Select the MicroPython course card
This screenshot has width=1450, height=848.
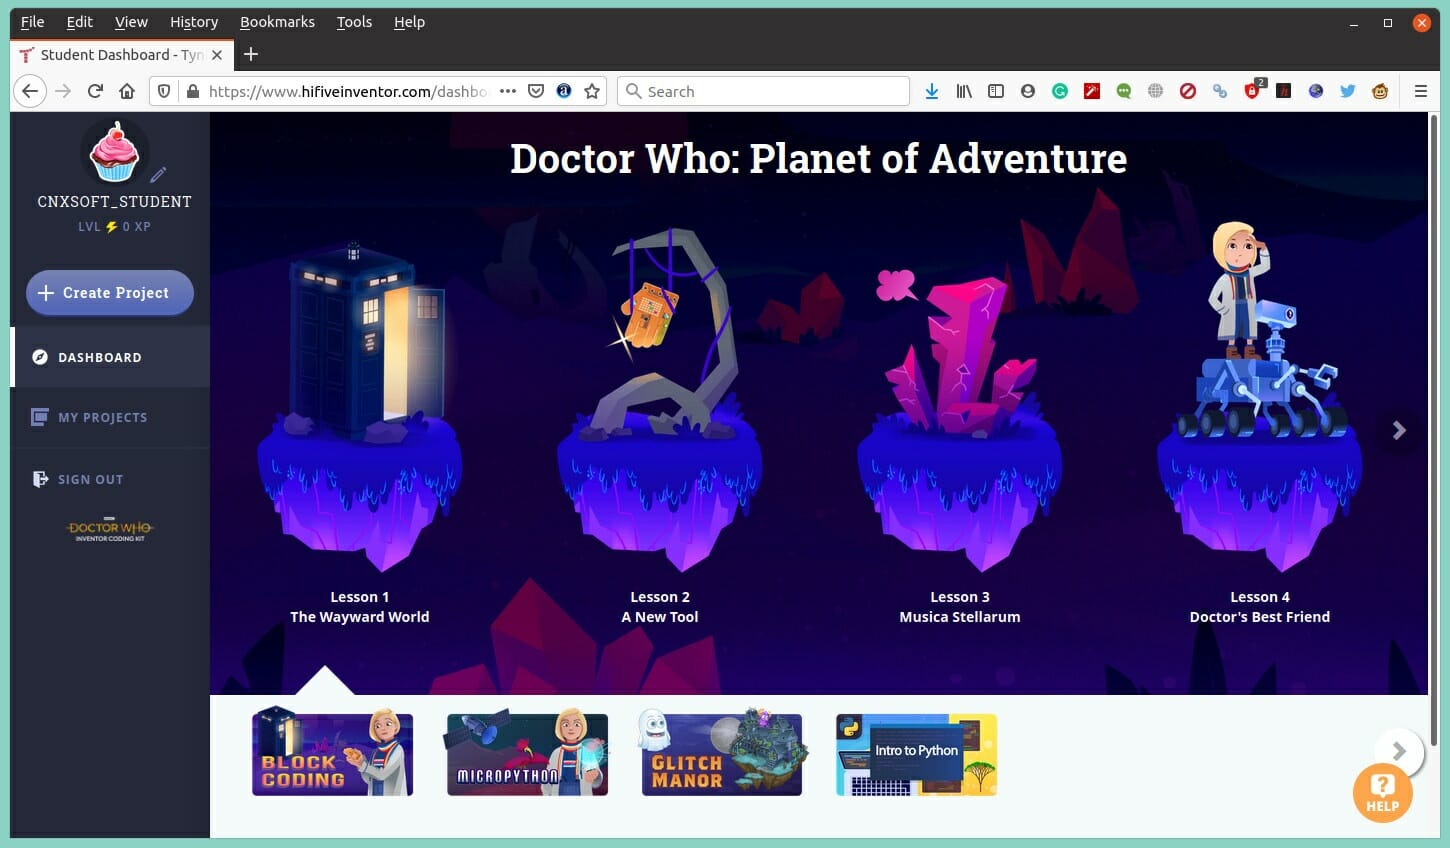point(527,753)
